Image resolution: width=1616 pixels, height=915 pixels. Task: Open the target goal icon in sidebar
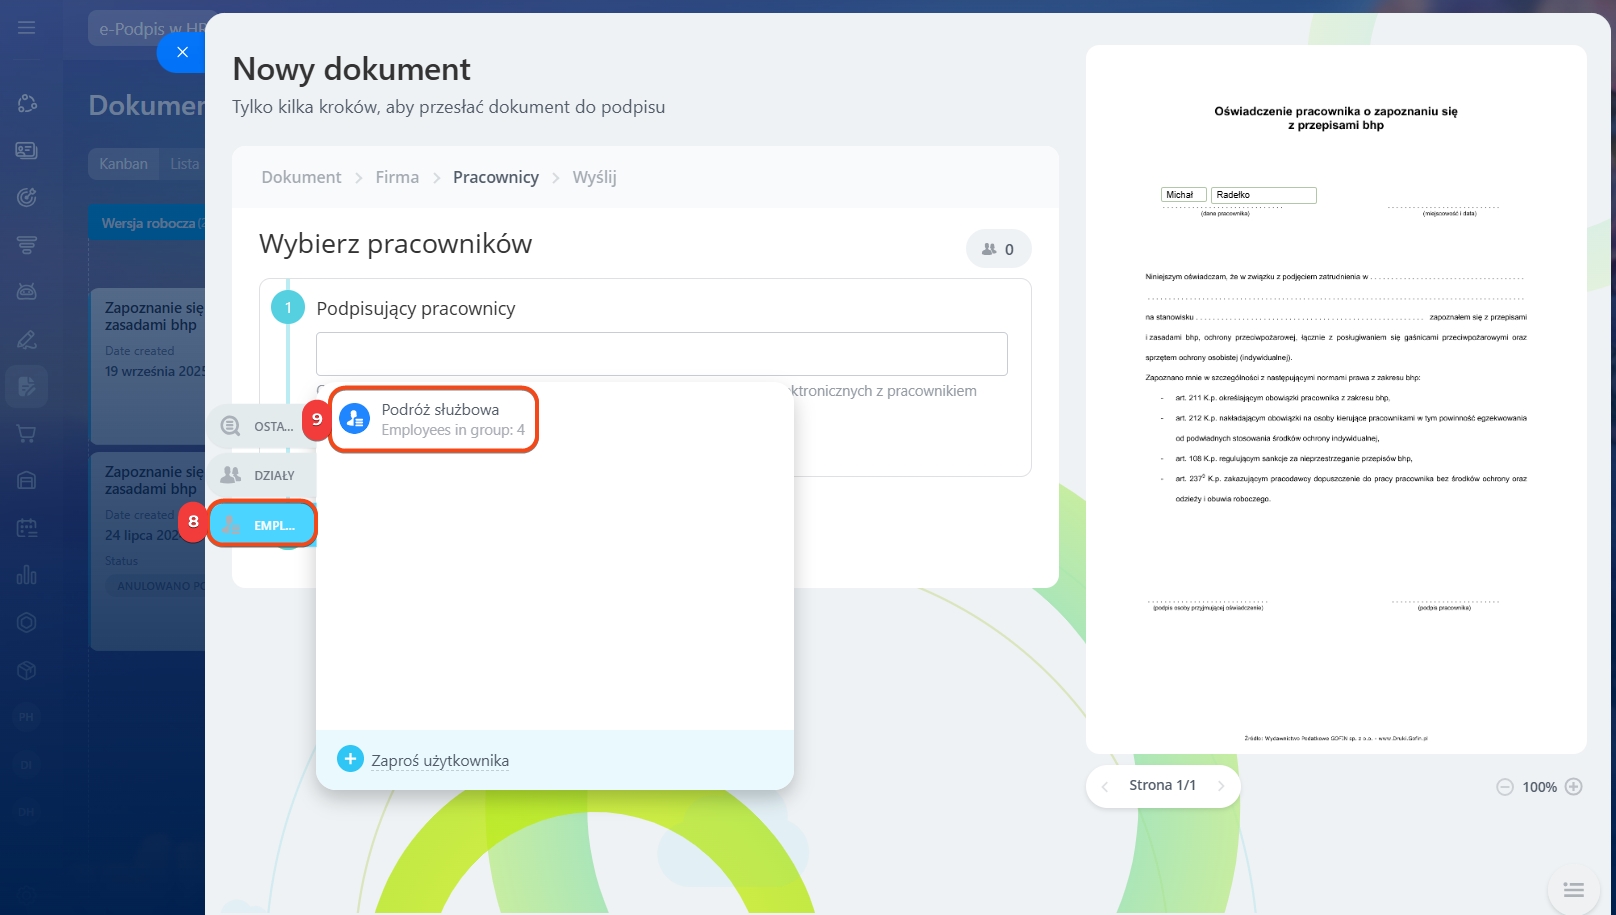tap(27, 197)
